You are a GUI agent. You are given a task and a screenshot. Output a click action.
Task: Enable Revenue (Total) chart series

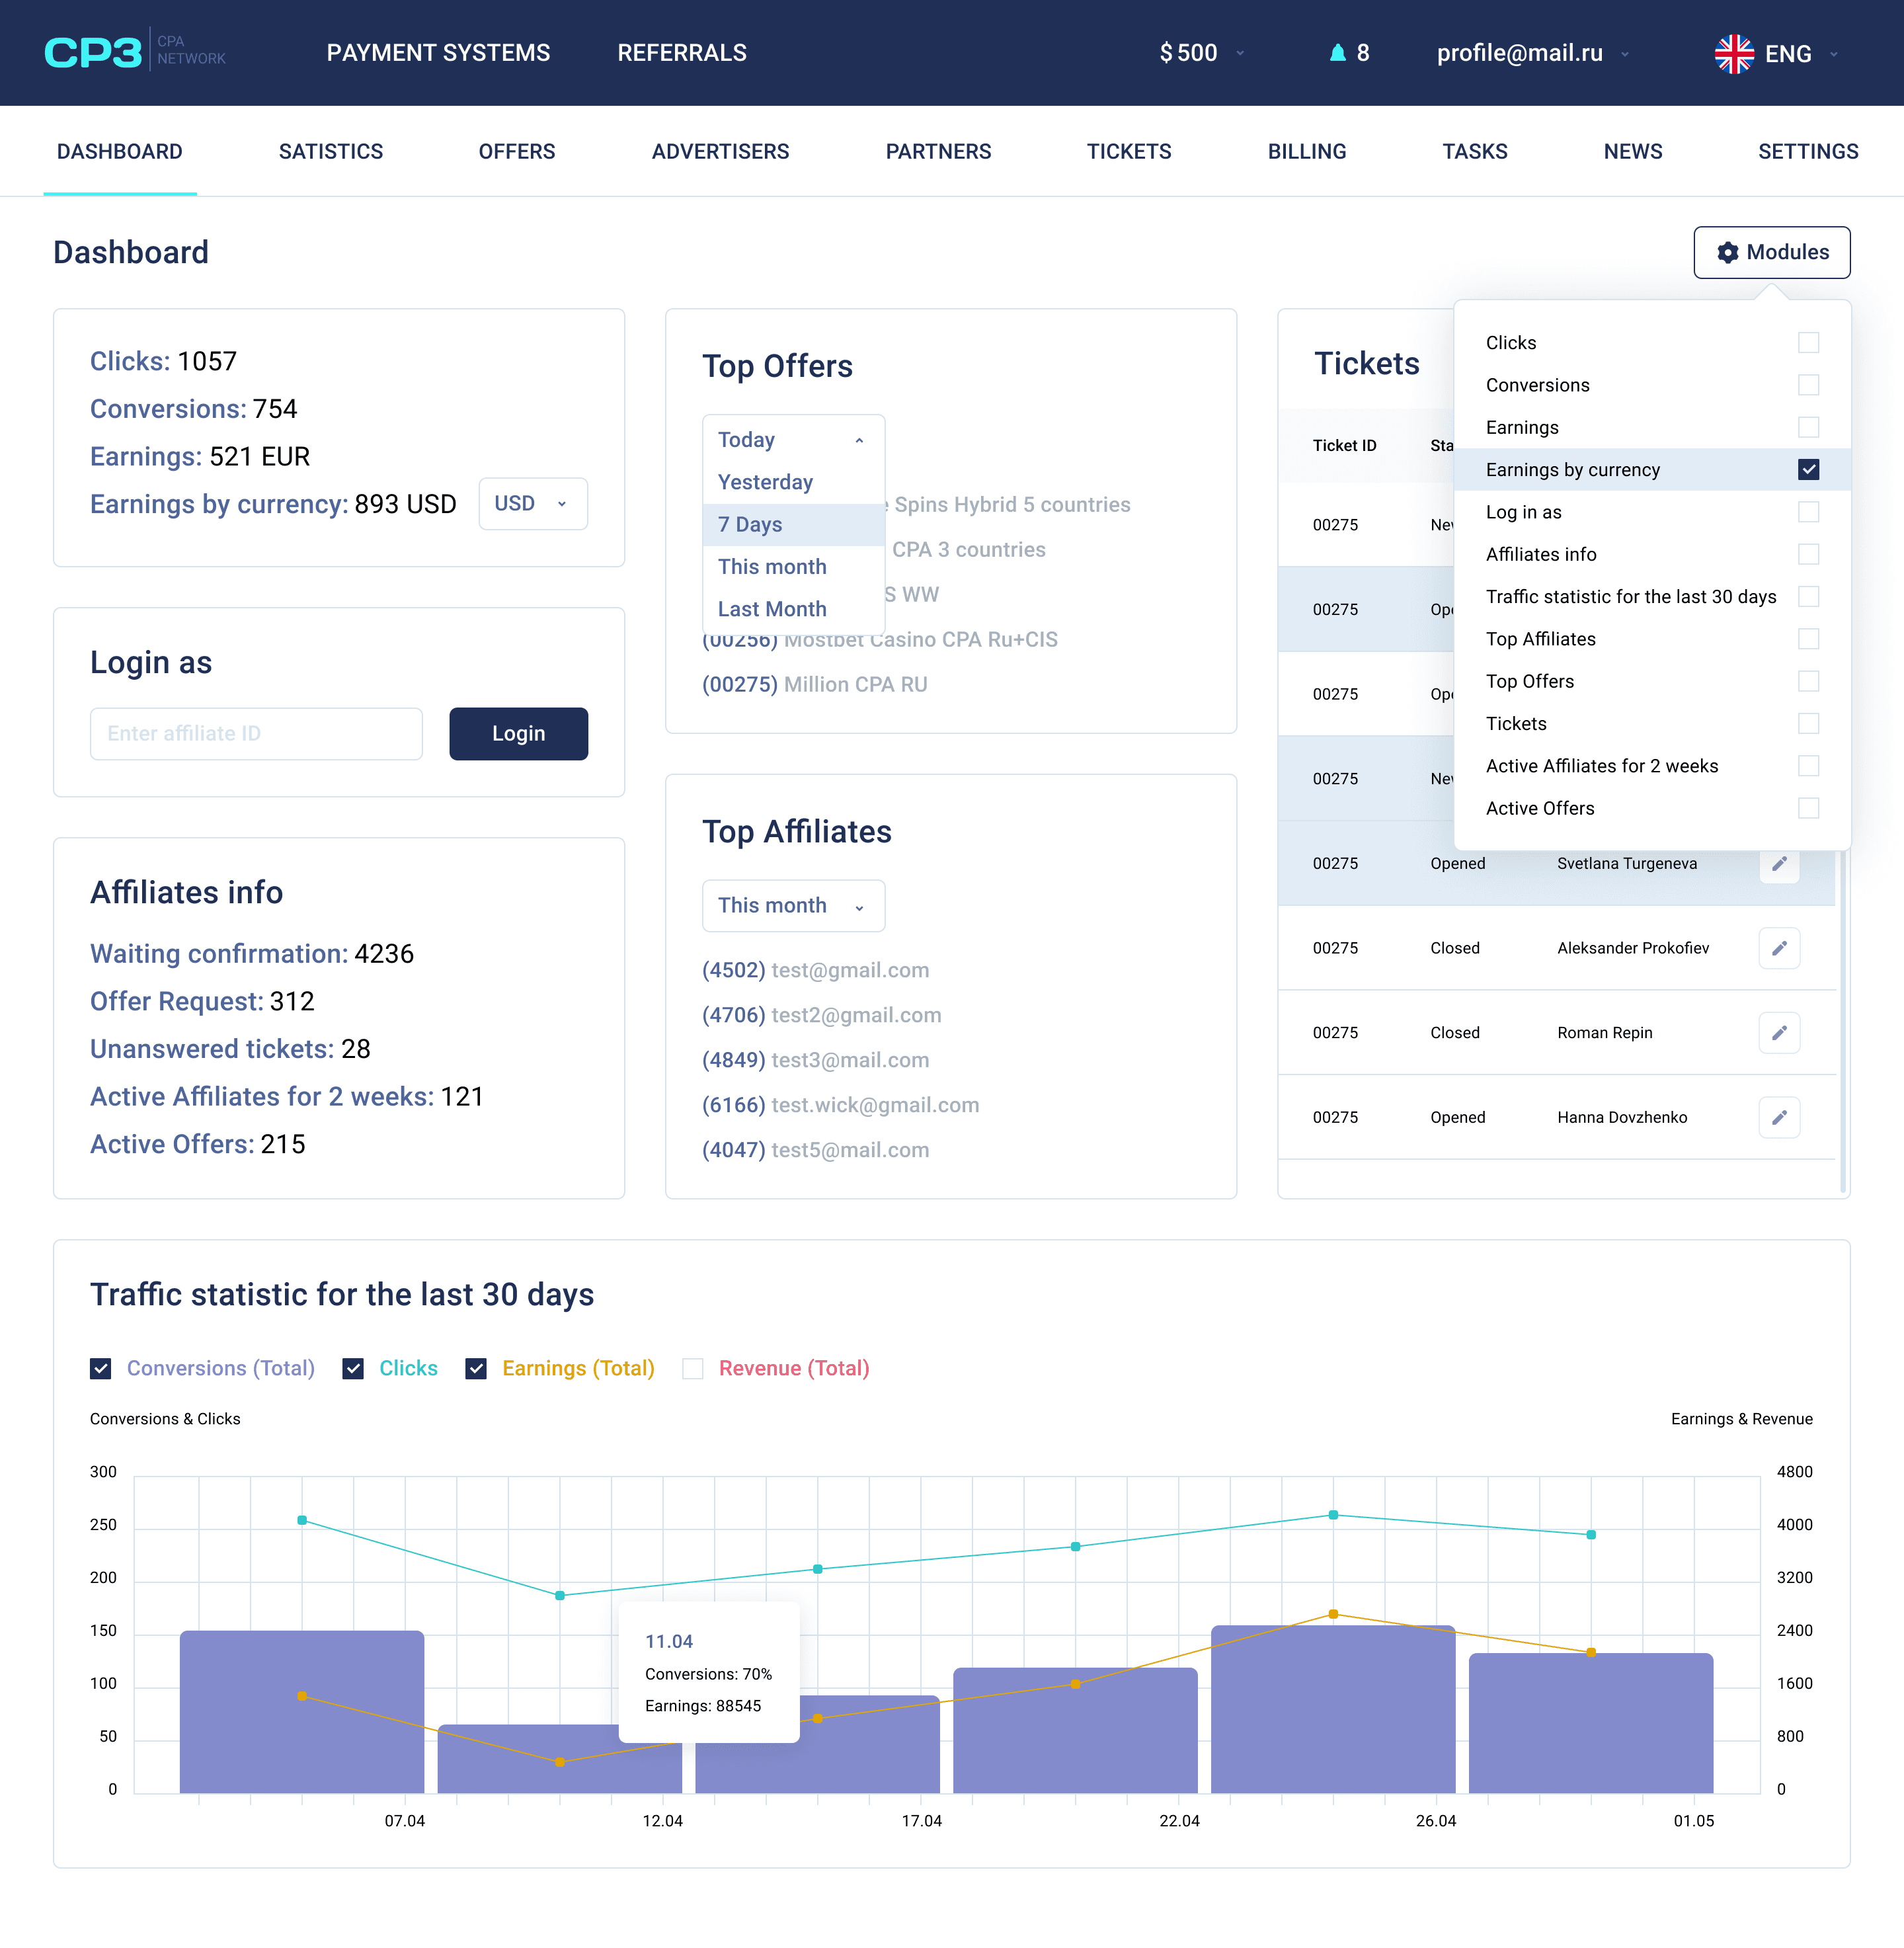693,1369
